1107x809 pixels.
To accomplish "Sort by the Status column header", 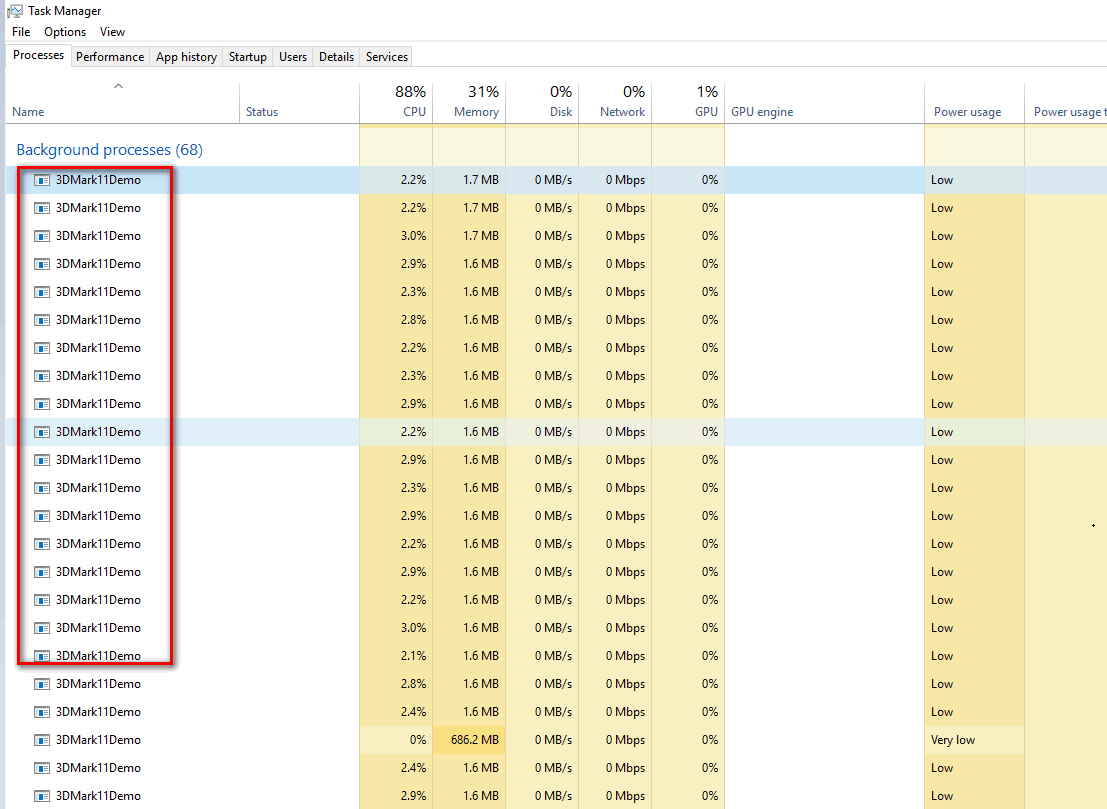I will pyautogui.click(x=299, y=103).
